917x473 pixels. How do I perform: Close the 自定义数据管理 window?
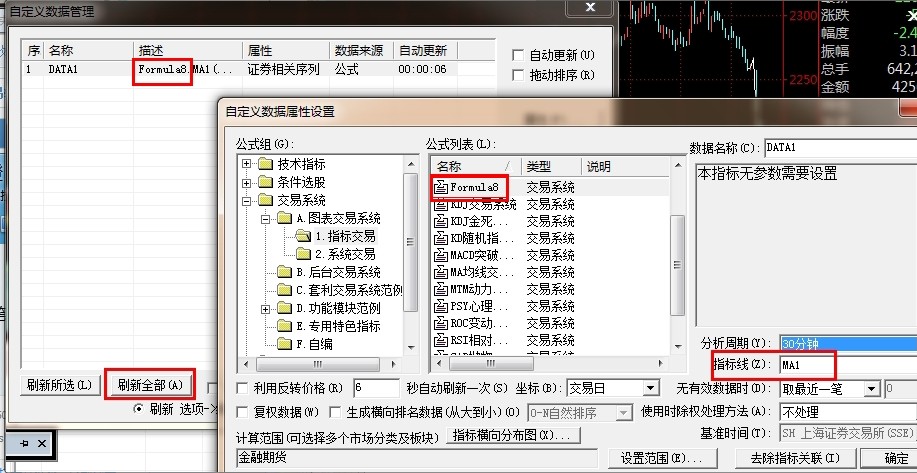click(590, 8)
